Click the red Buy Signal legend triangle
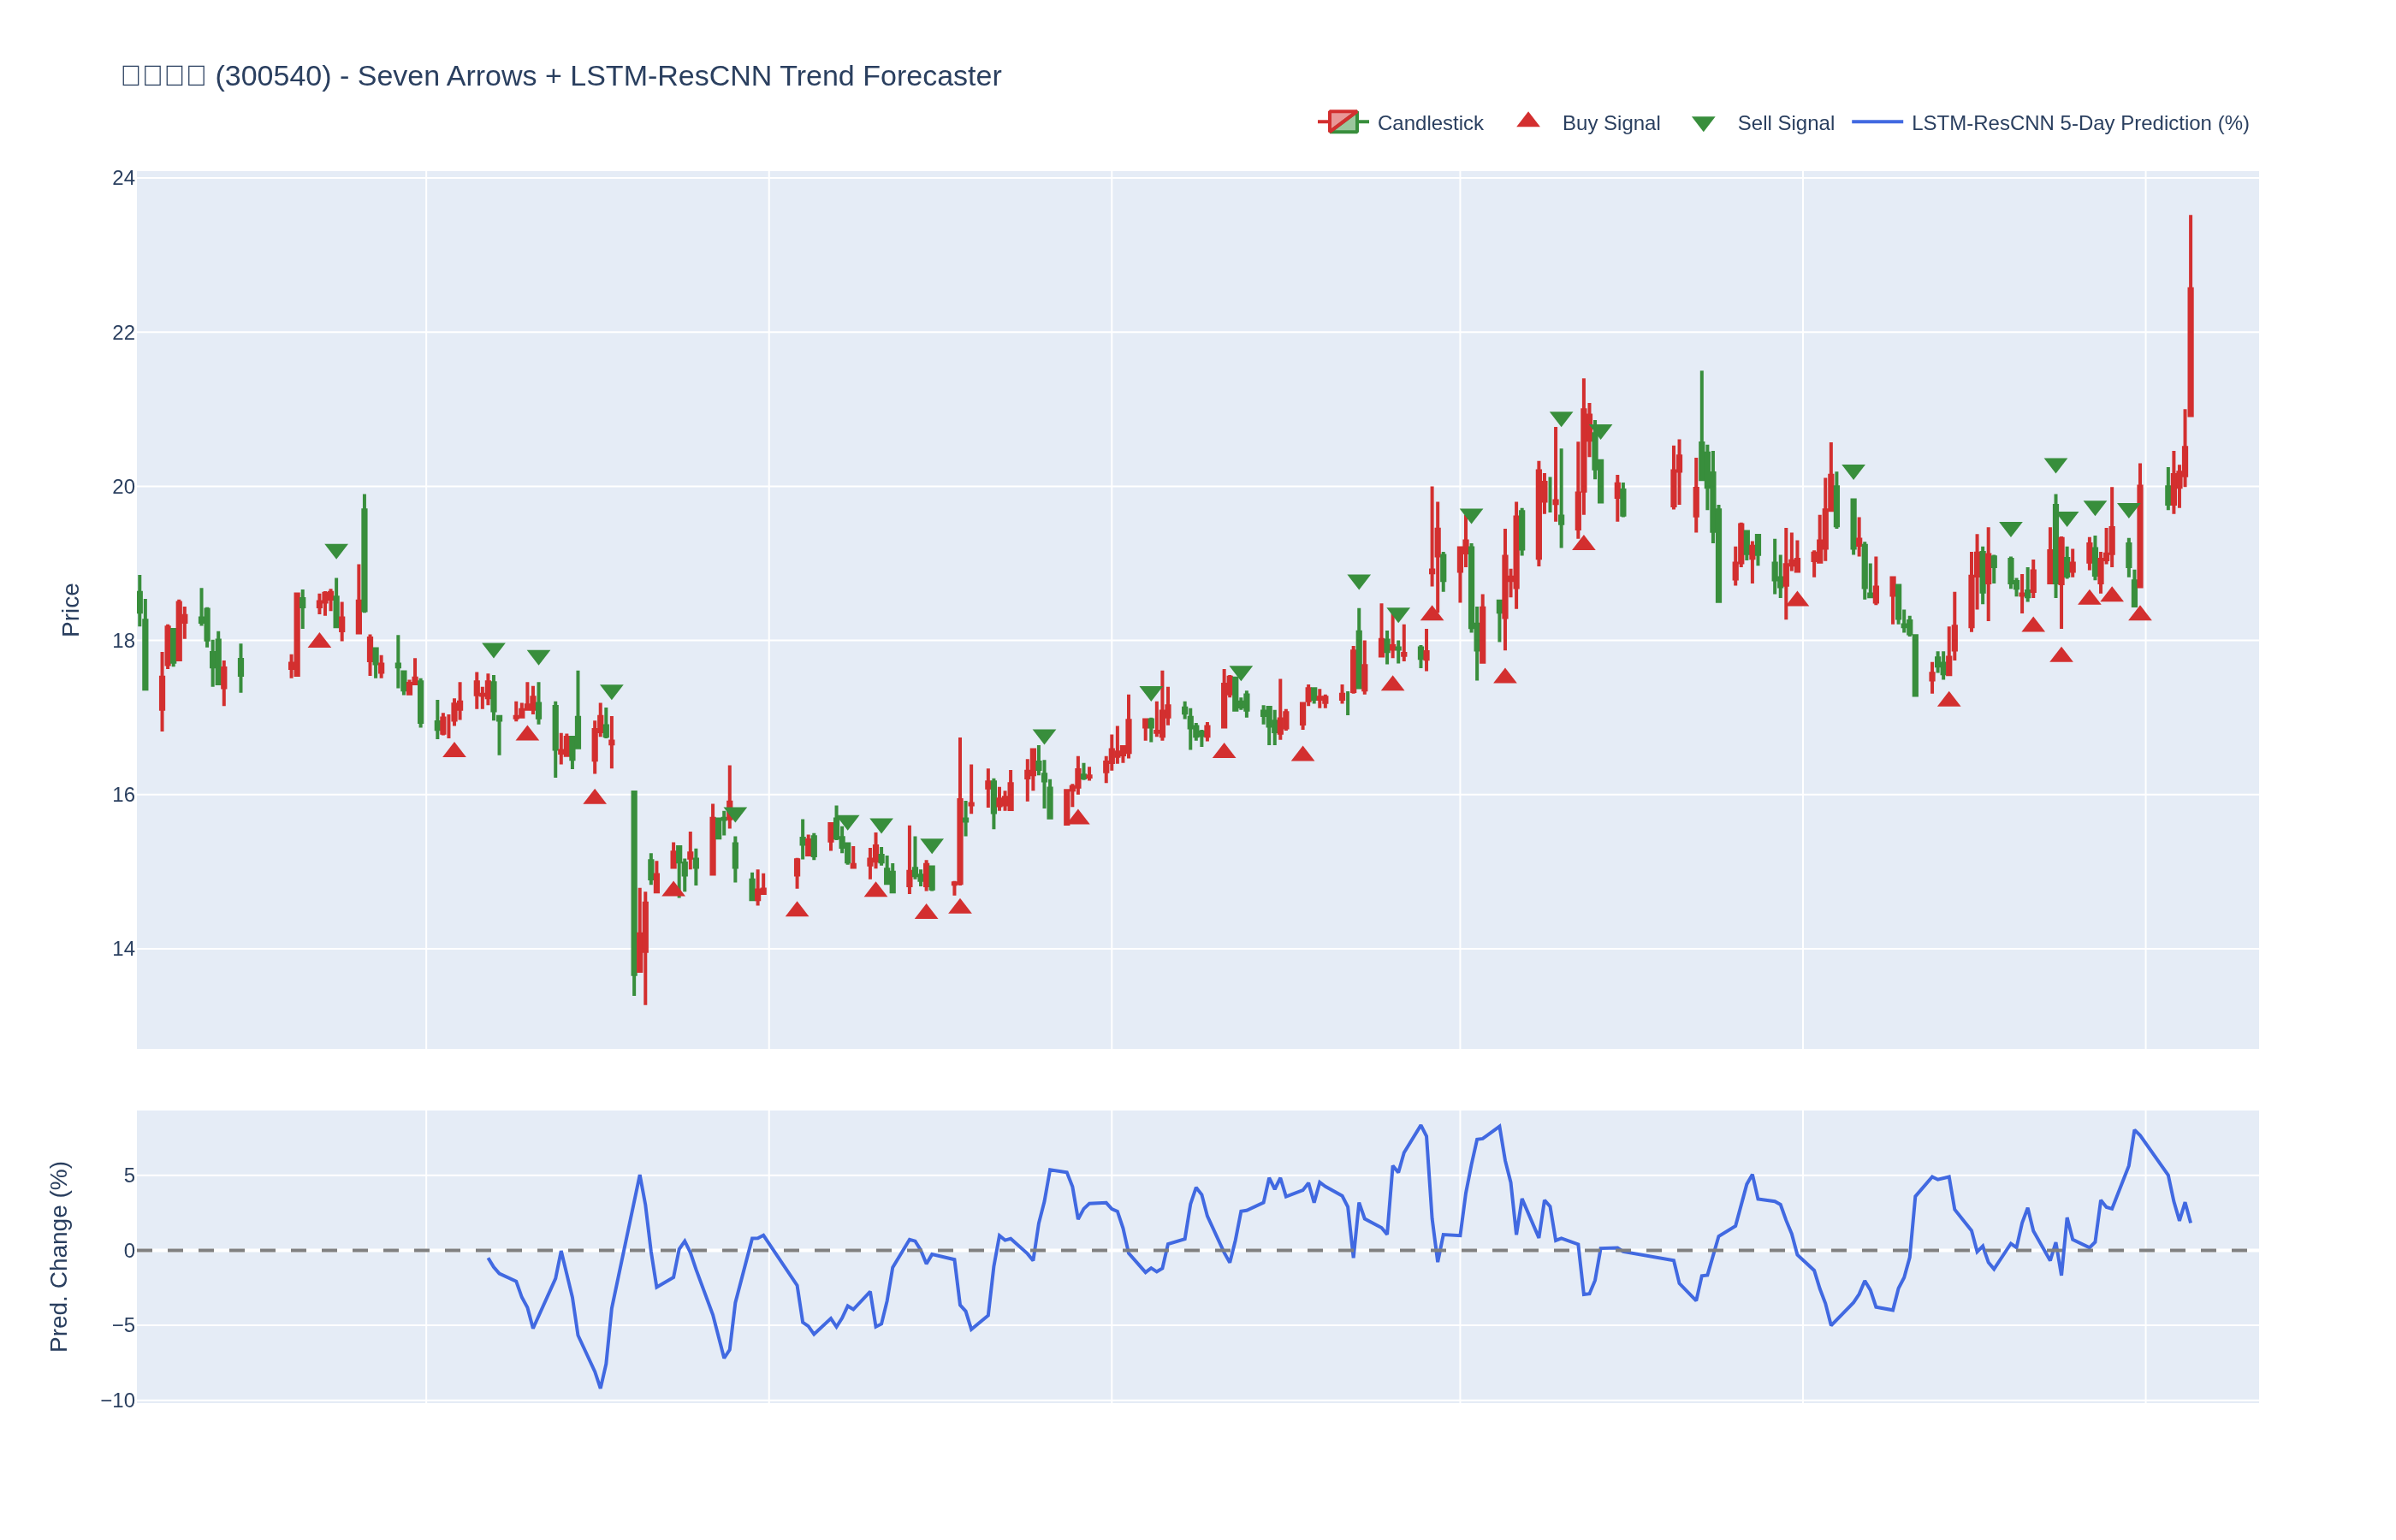The width and height of the screenshot is (2396, 1540). pyautogui.click(x=1527, y=121)
